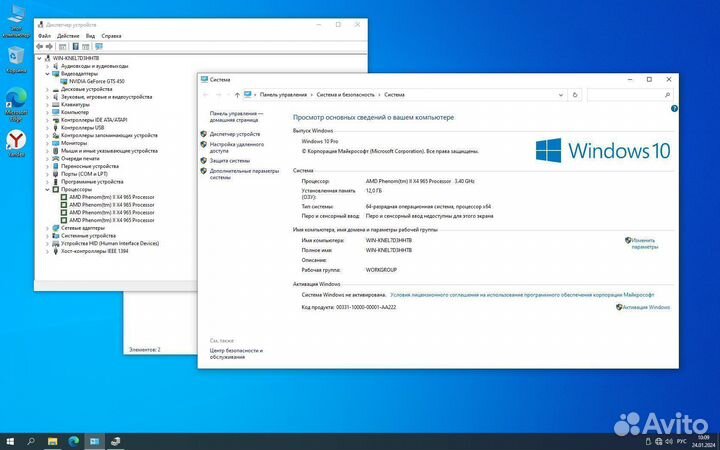Select Устройства HID (Human Interface Devices)

click(110, 243)
